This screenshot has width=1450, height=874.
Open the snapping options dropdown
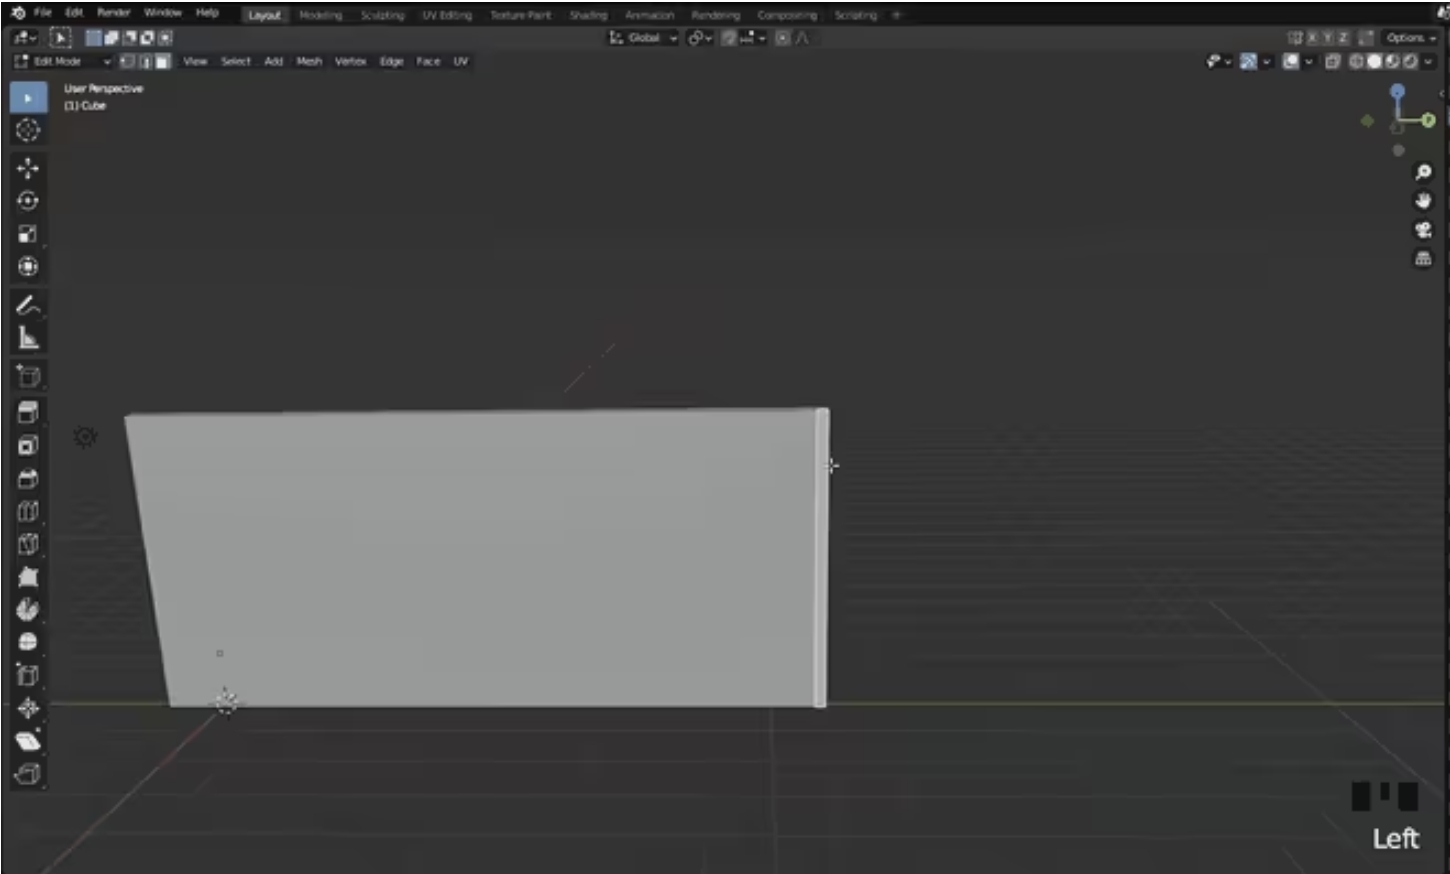tap(752, 38)
